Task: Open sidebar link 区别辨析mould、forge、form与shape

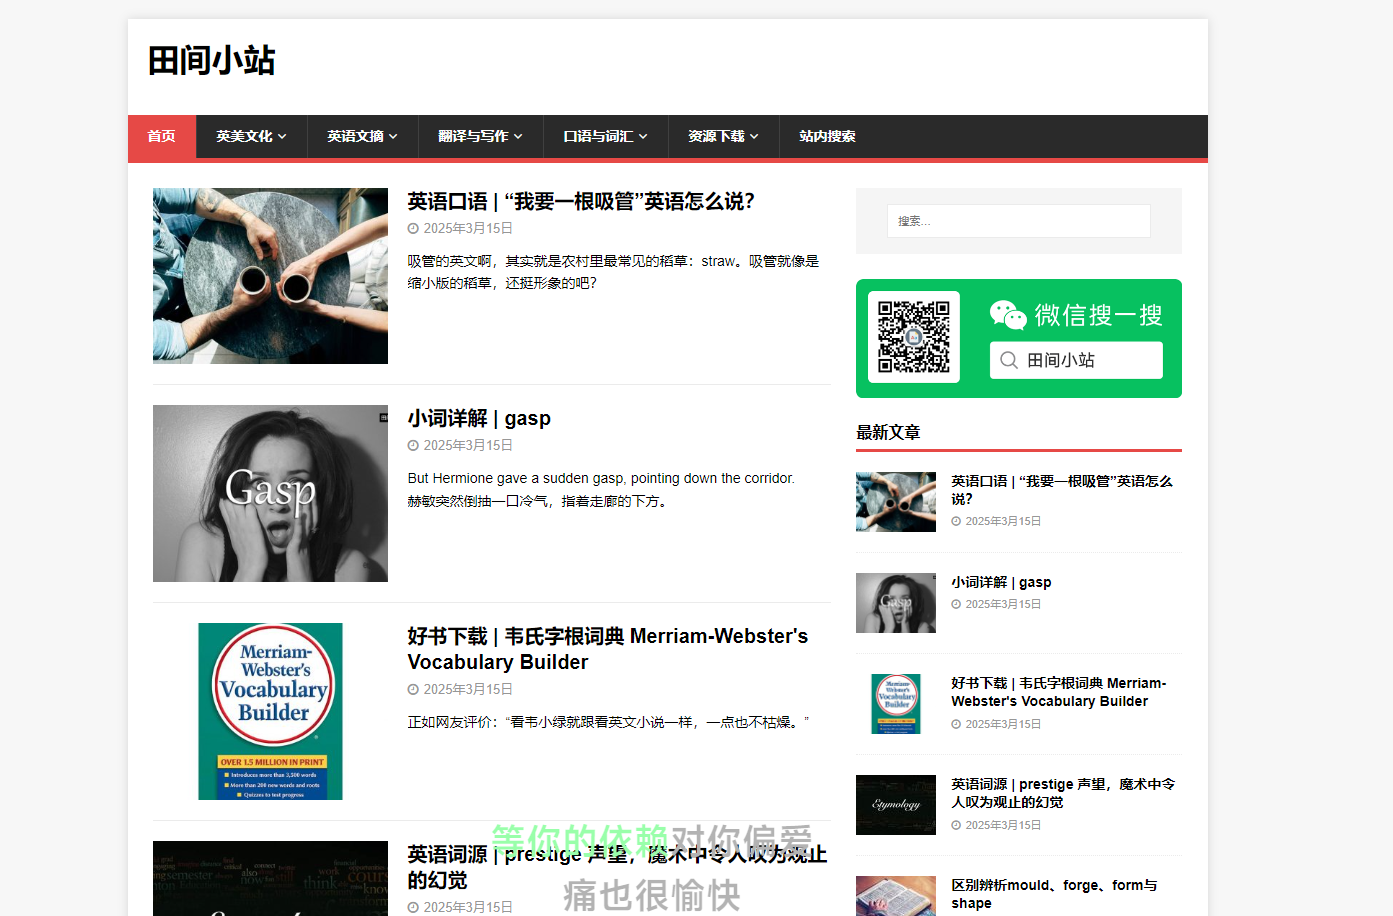Action: 1054,894
